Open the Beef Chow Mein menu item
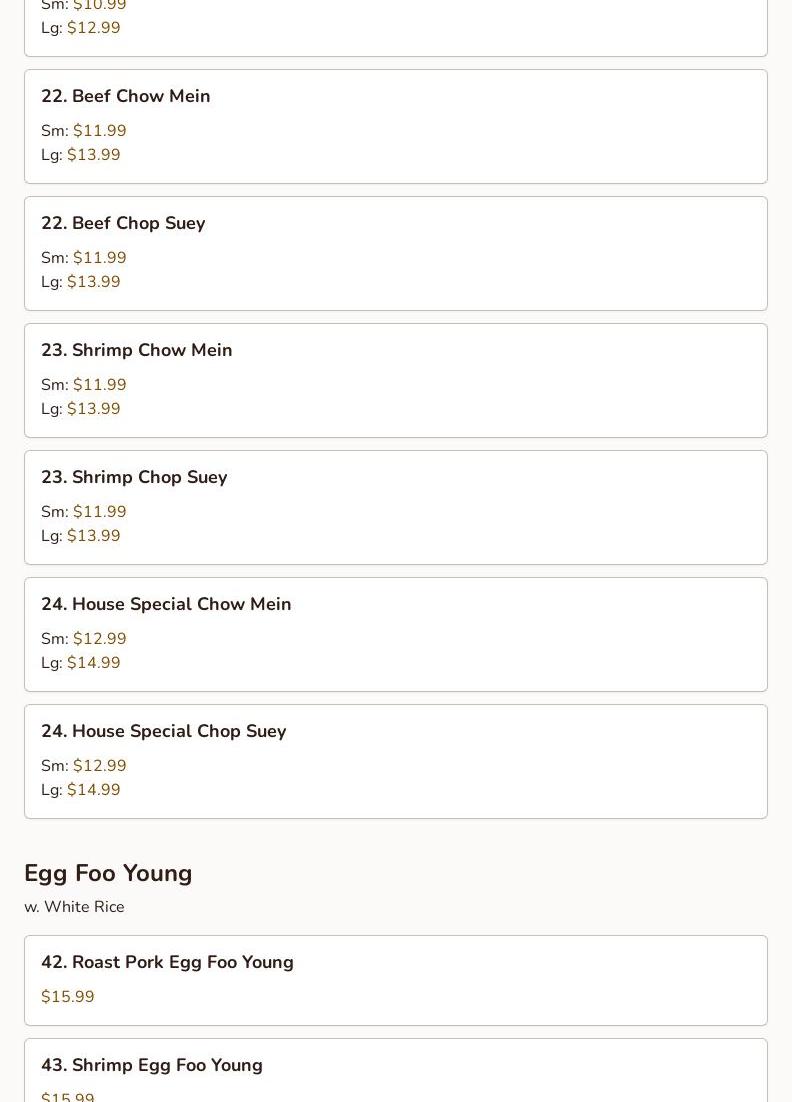Screen dimensions: 792x1102 pyautogui.click(x=126, y=96)
